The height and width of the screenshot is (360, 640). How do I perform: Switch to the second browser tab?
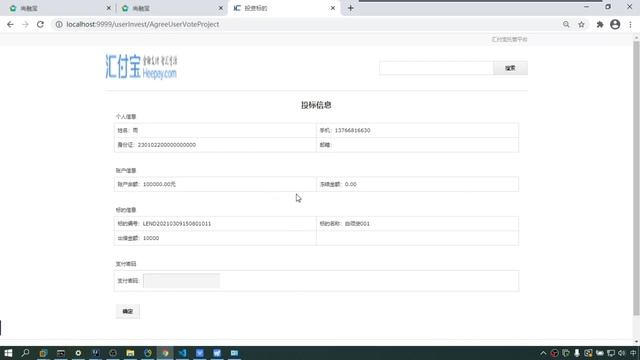pyautogui.click(x=171, y=8)
